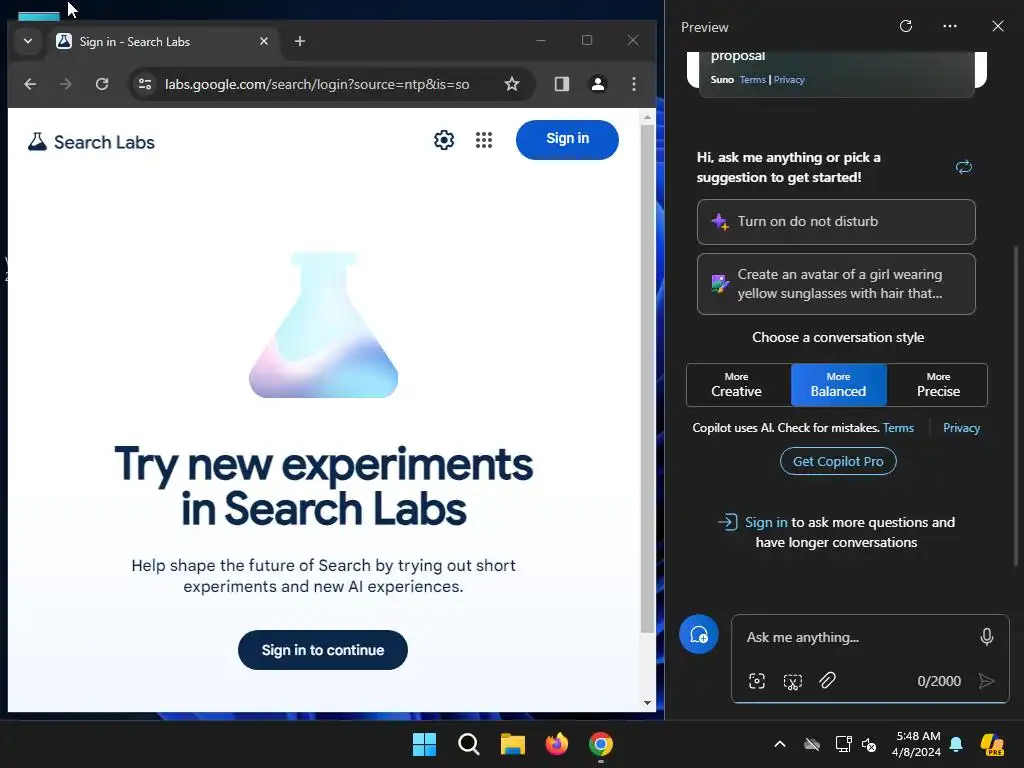Click Sign in to continue button
The width and height of the screenshot is (1024, 768).
[323, 650]
